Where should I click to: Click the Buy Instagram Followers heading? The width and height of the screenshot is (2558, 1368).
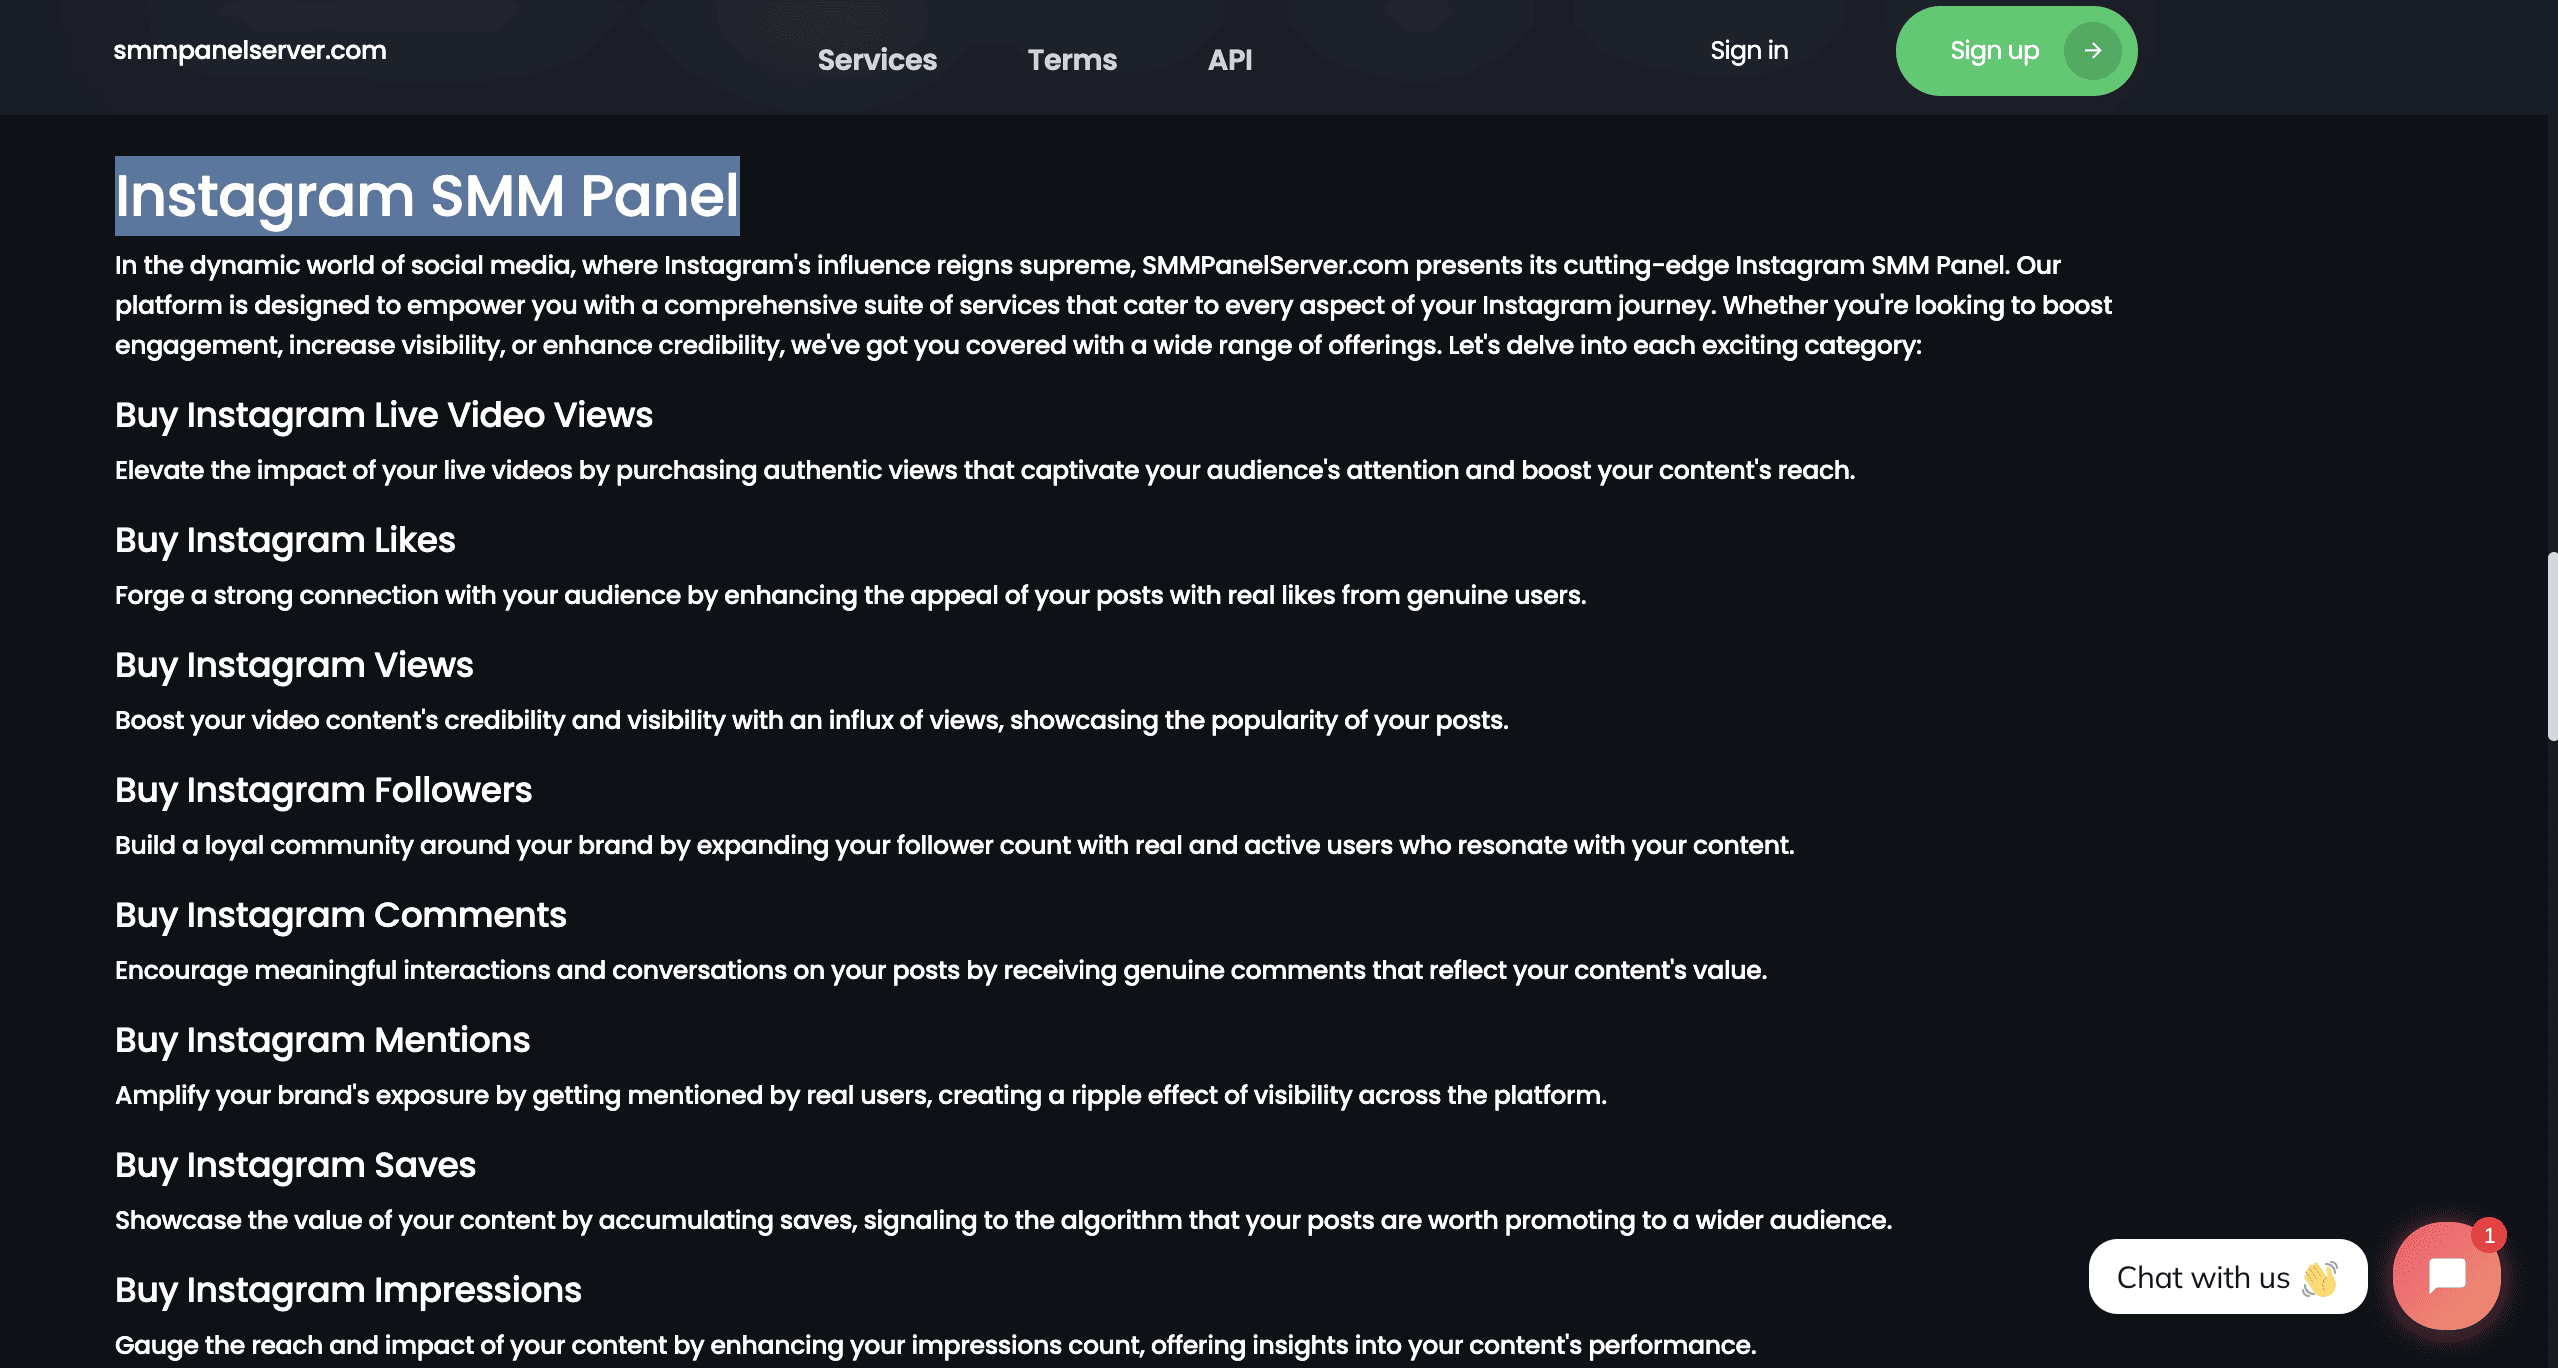(x=324, y=790)
